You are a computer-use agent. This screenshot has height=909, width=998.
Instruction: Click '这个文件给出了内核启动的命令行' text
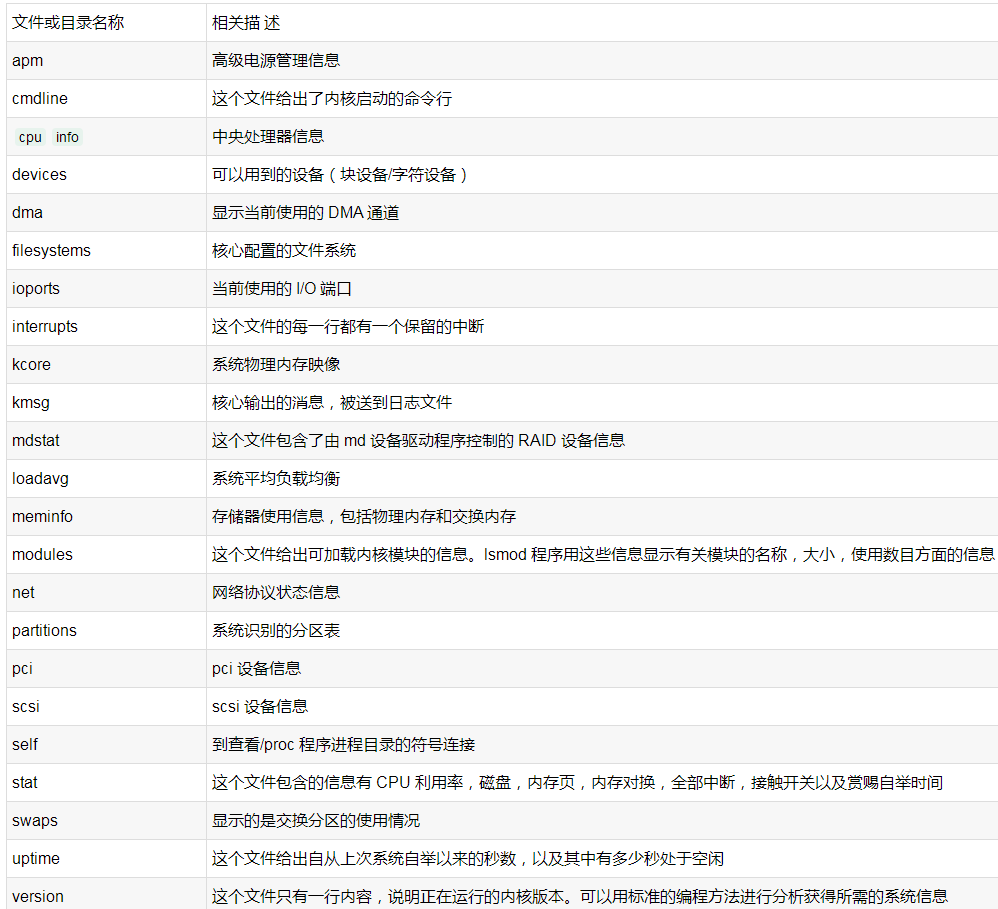332,99
